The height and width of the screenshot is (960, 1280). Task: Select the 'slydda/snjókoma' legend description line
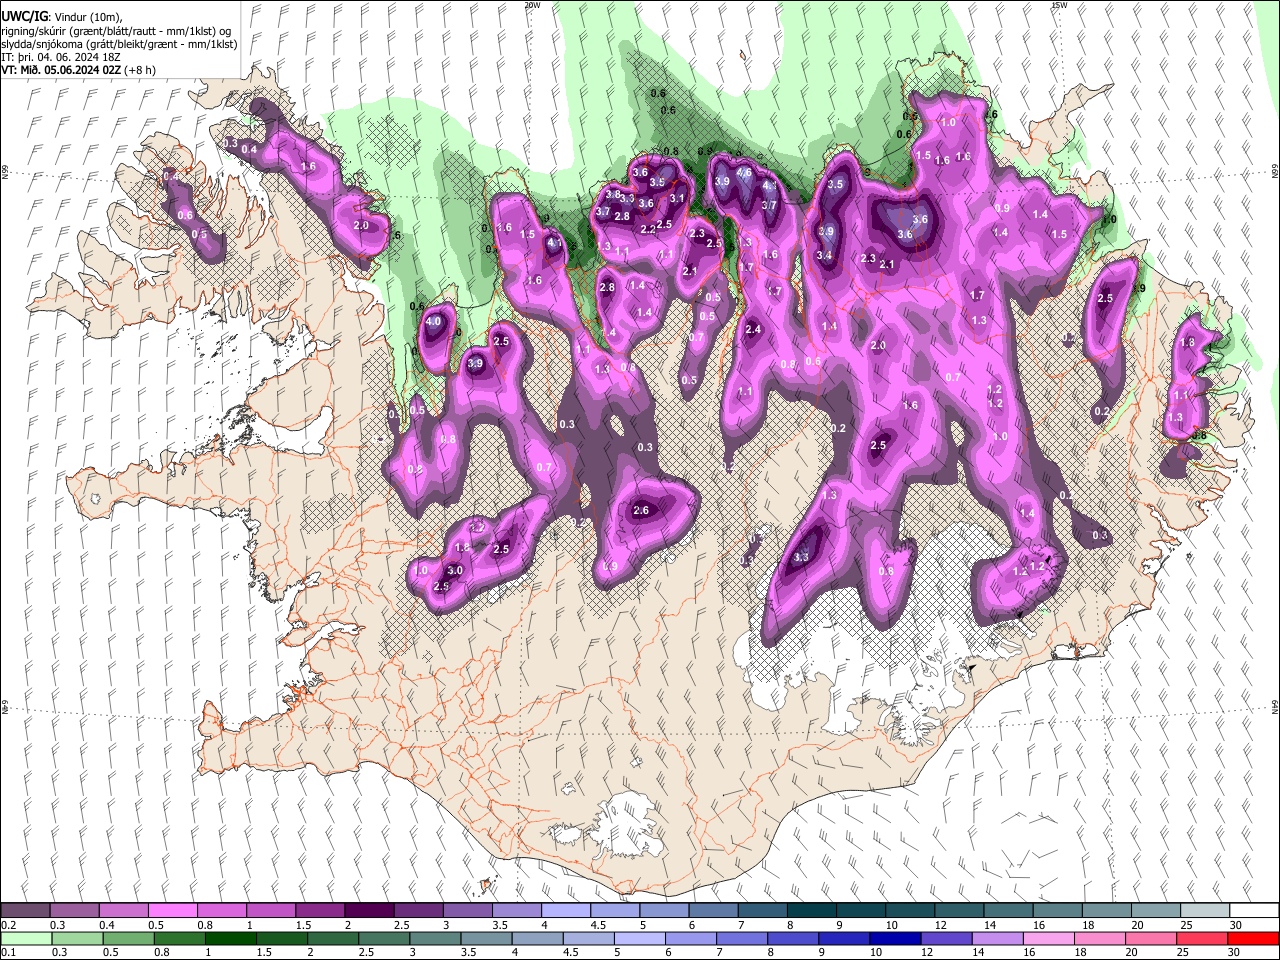119,44
